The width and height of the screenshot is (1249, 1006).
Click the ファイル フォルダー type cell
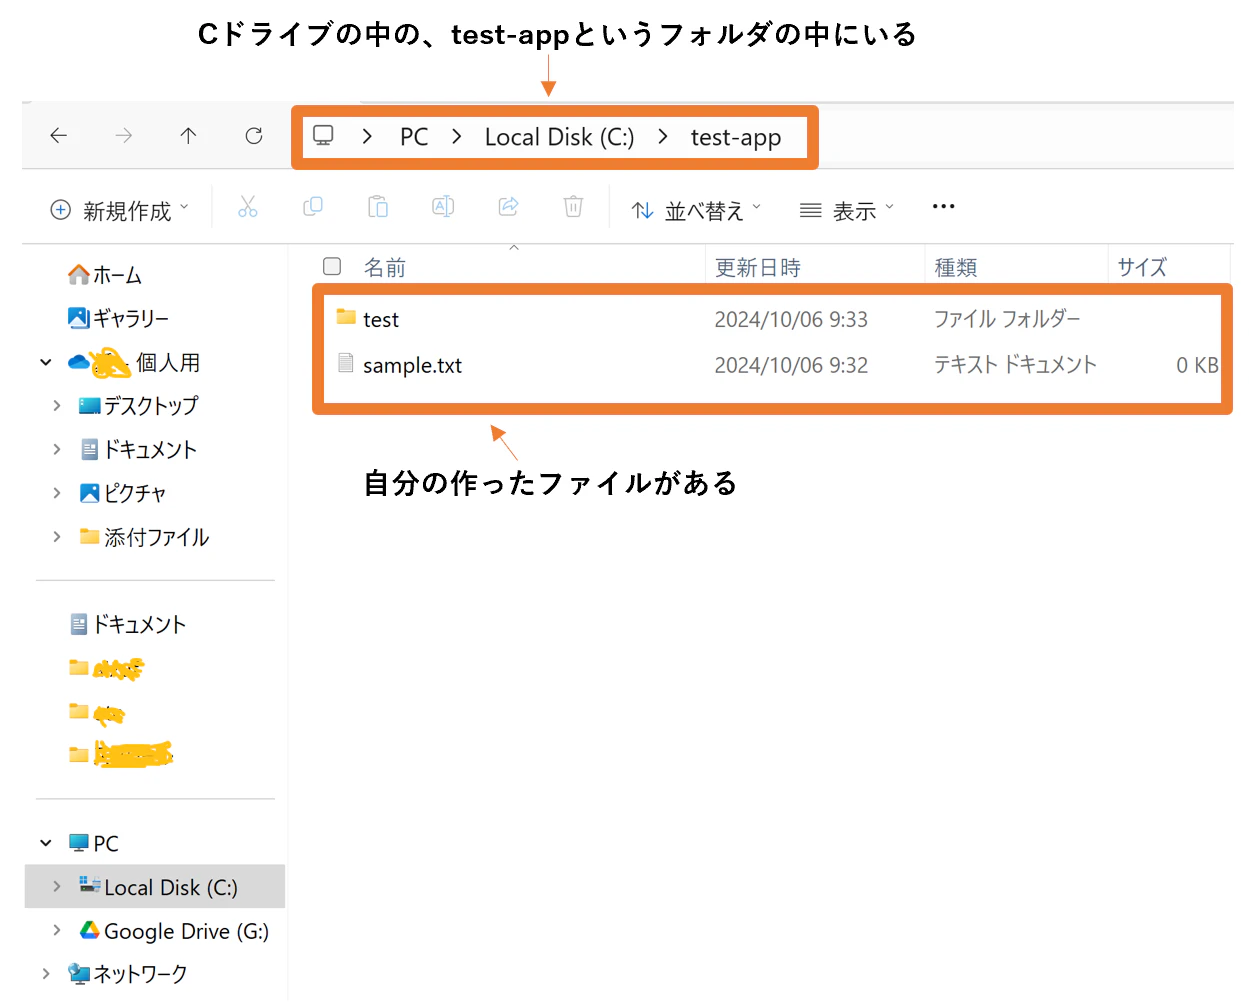pos(1007,319)
